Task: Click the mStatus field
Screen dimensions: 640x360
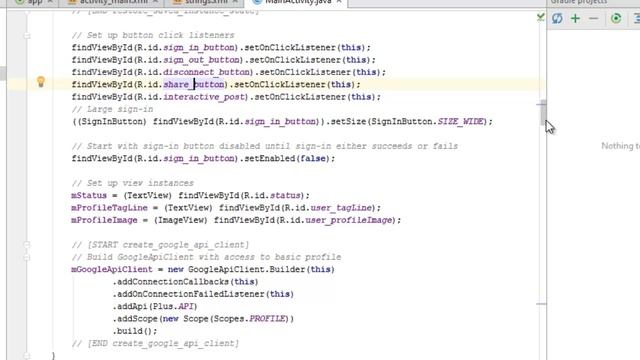Action: (x=89, y=195)
